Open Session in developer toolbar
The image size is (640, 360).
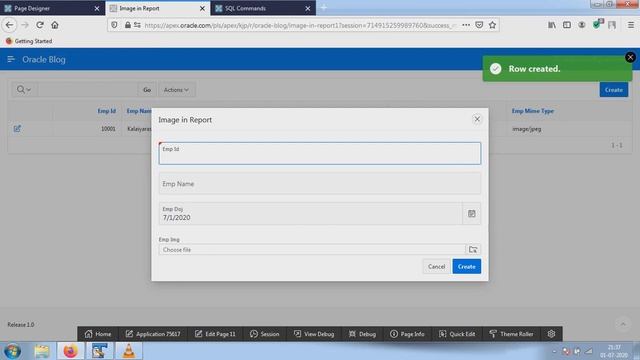[x=264, y=334]
